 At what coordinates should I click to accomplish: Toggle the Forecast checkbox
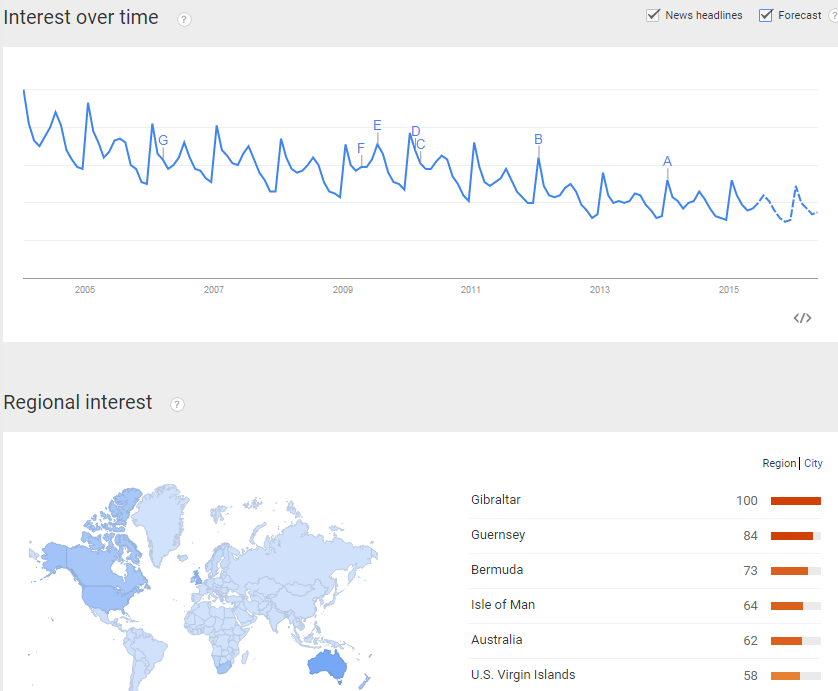tap(765, 15)
